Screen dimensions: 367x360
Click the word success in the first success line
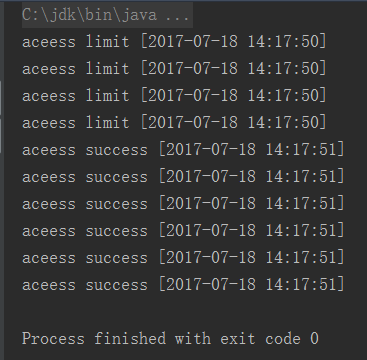click(117, 150)
